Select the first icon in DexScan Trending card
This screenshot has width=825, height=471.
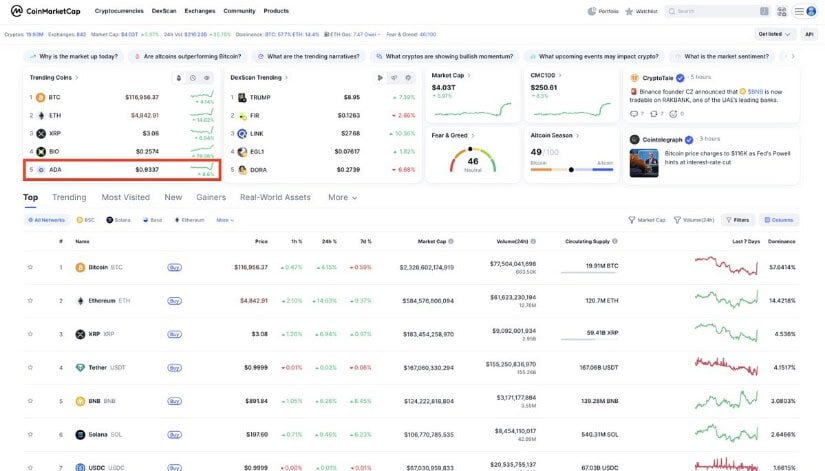380,78
